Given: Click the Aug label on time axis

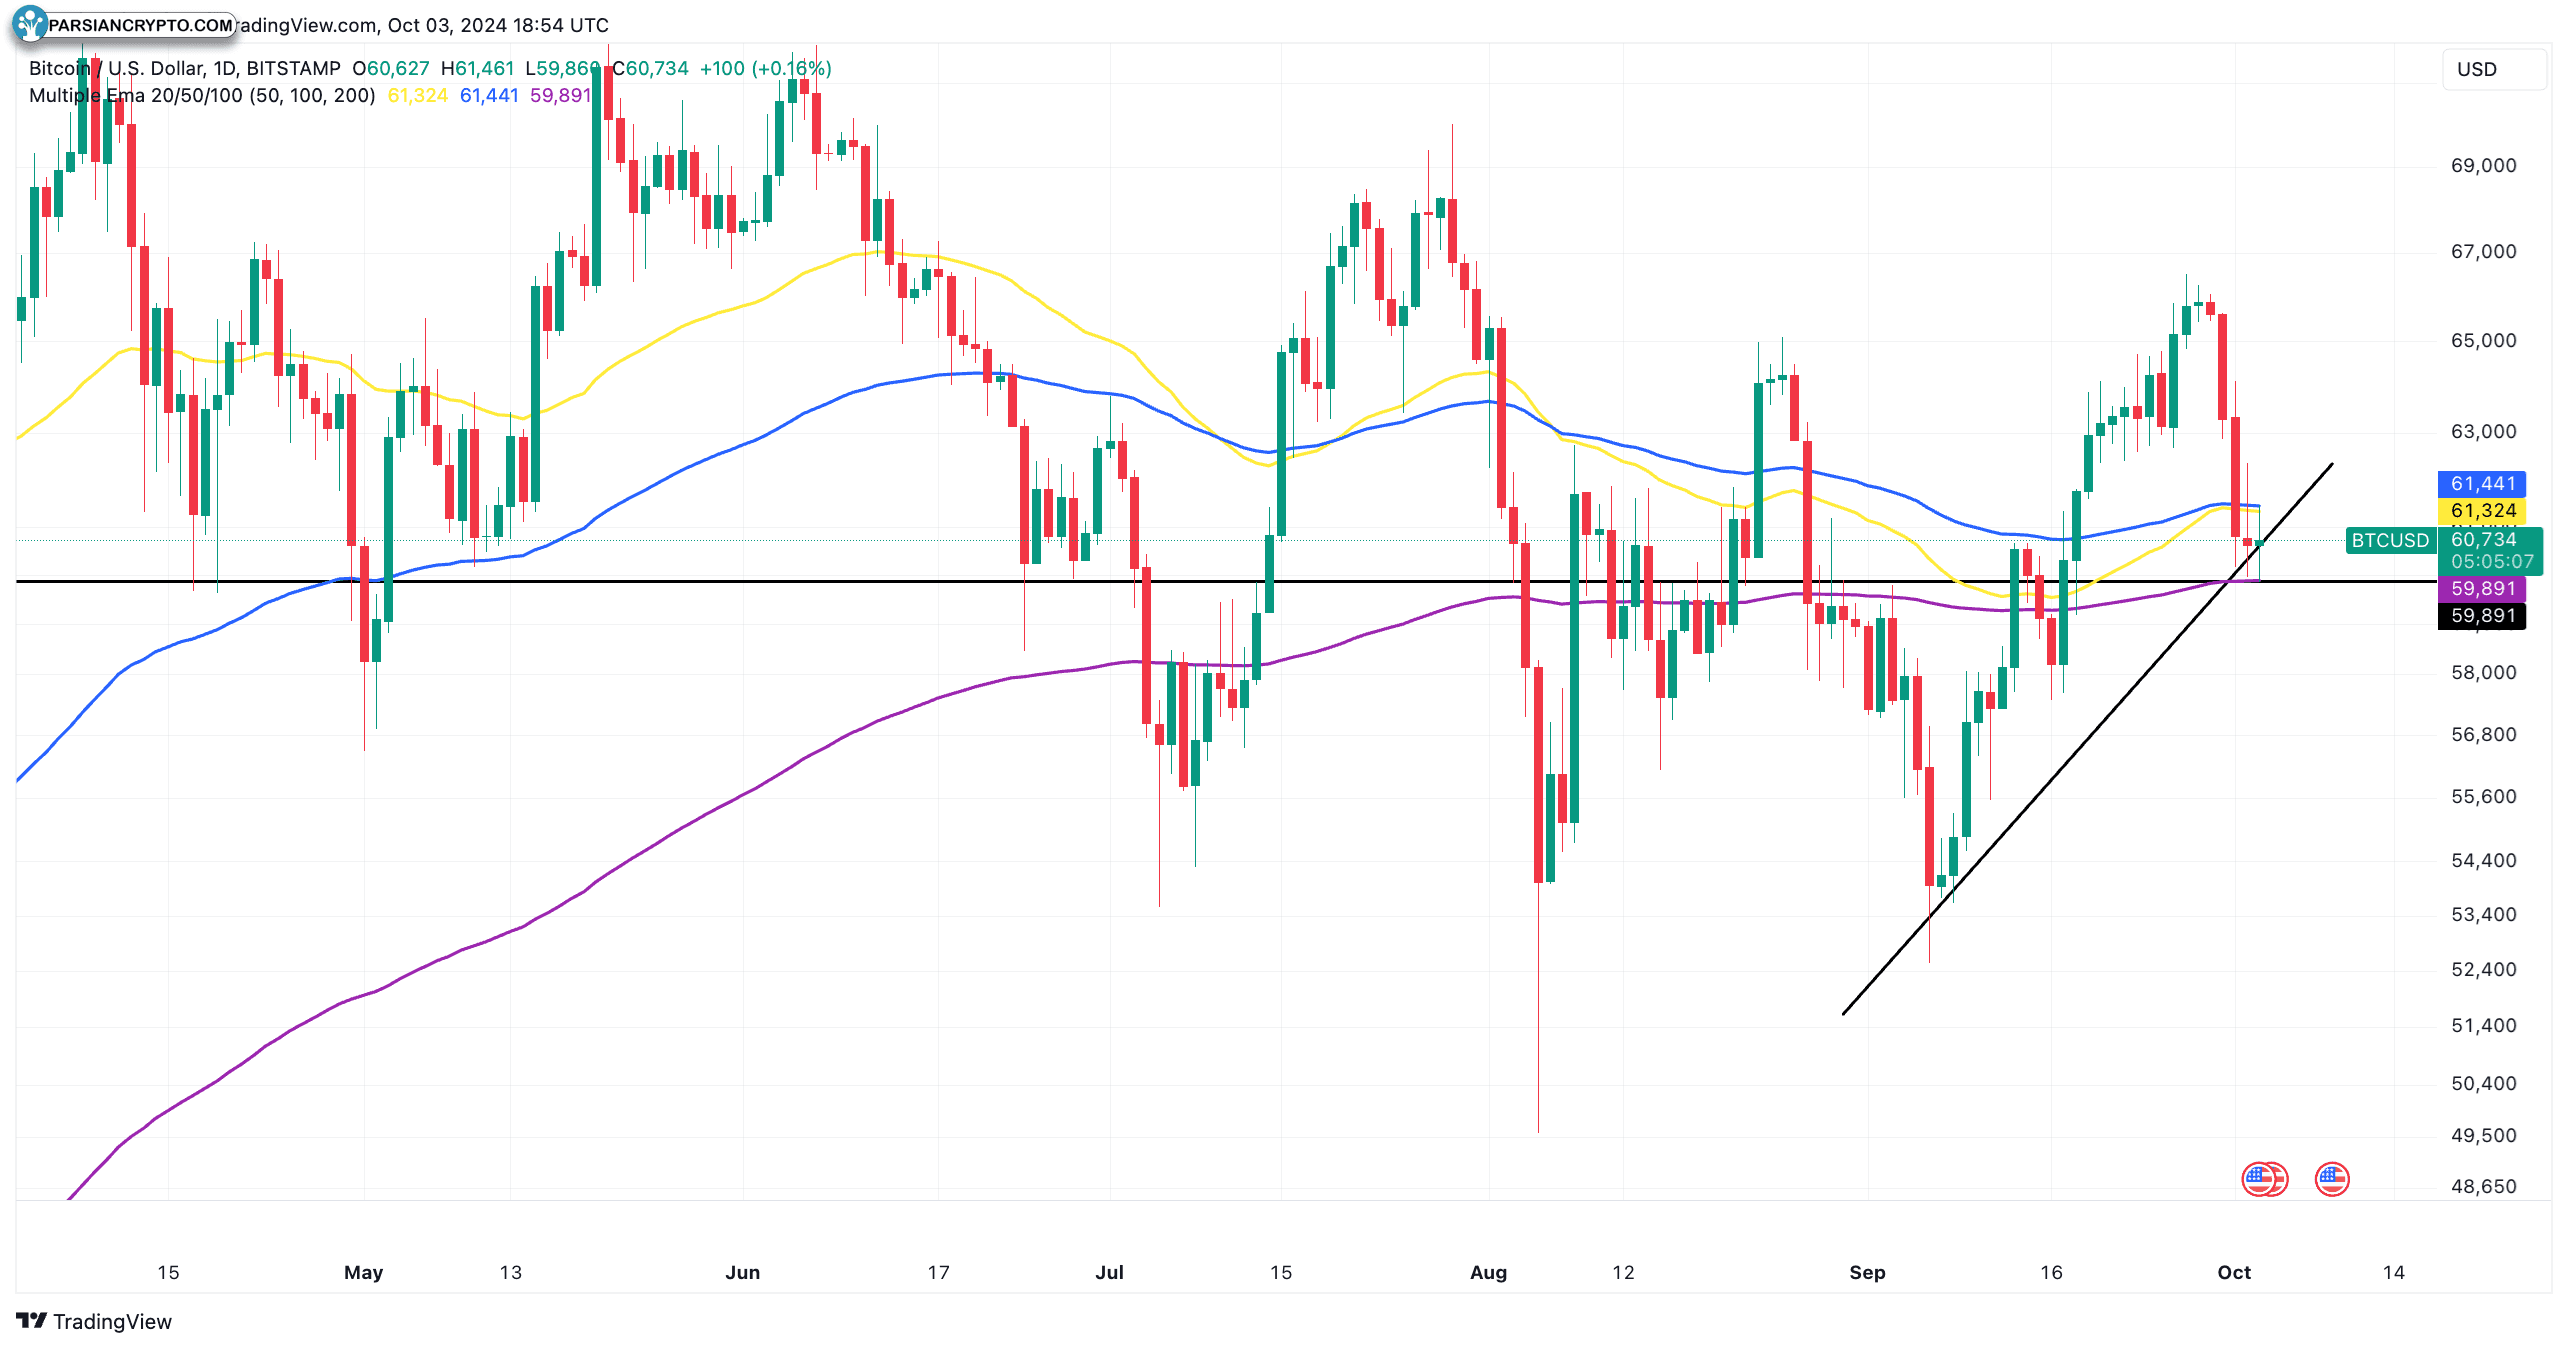Looking at the screenshot, I should [1488, 1272].
